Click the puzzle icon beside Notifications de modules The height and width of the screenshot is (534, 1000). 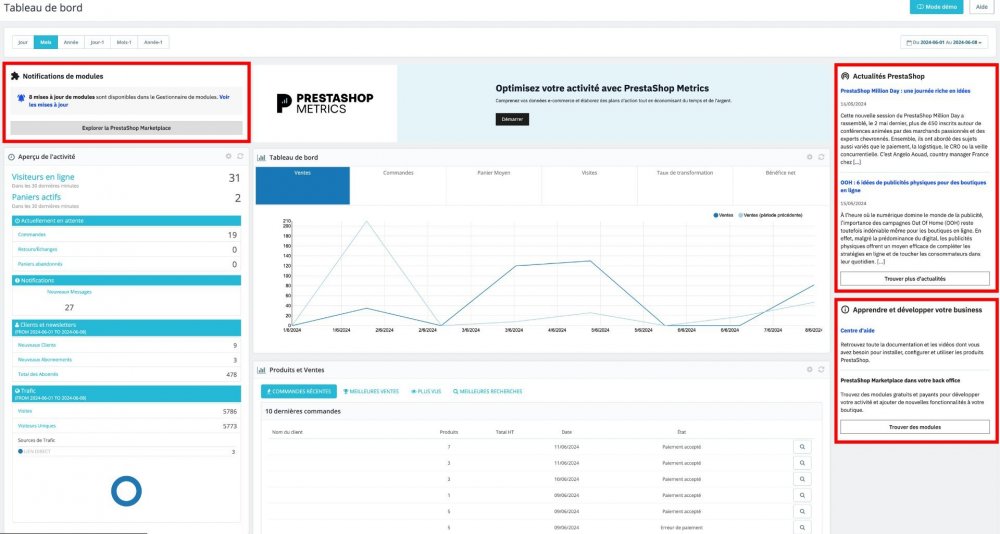[x=15, y=76]
